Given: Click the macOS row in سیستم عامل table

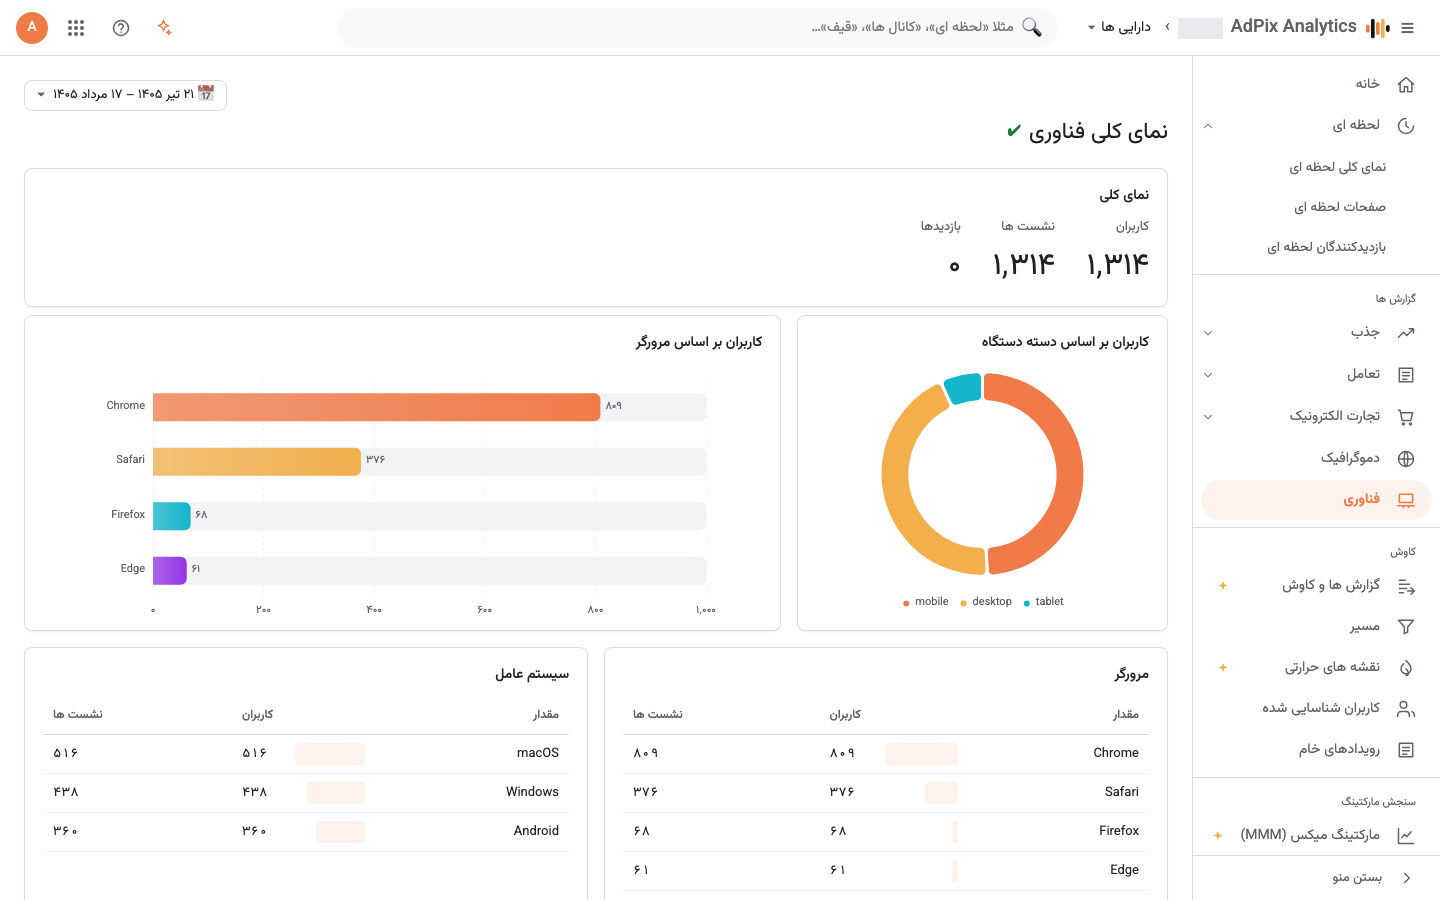Looking at the screenshot, I should coord(306,754).
